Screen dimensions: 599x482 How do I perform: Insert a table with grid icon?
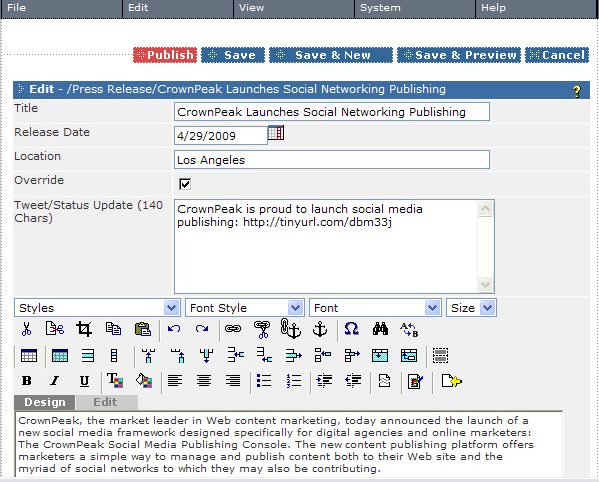[29, 356]
